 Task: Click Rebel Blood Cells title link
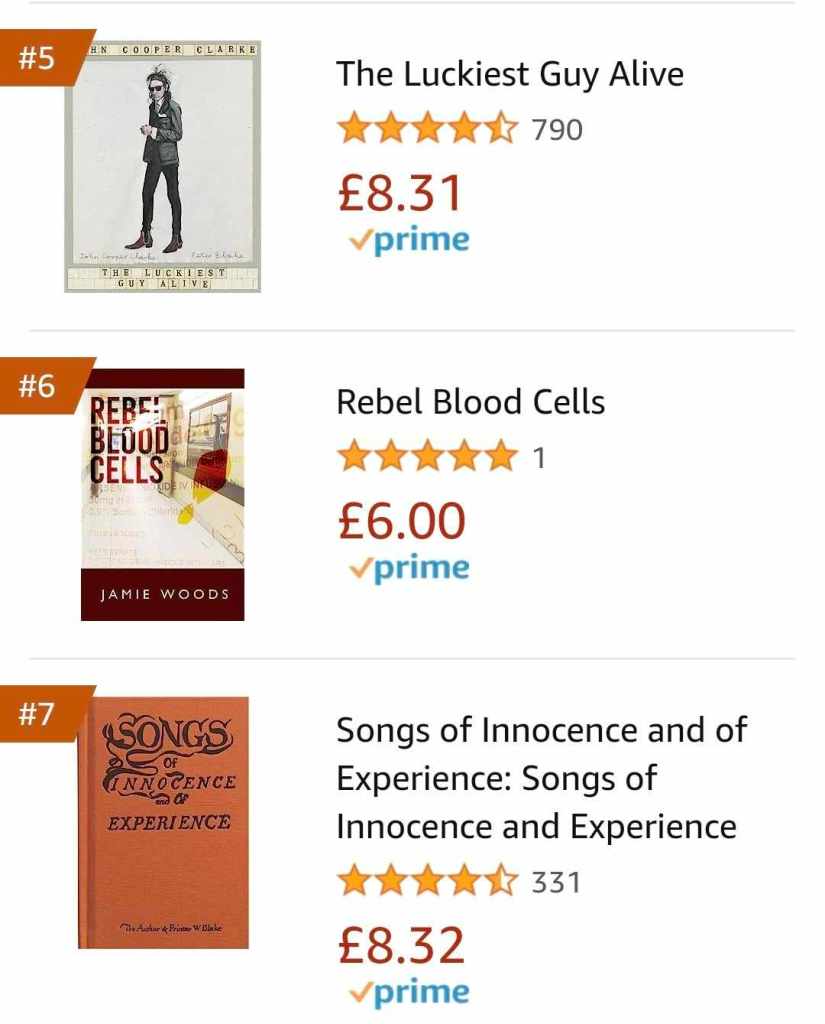click(470, 402)
